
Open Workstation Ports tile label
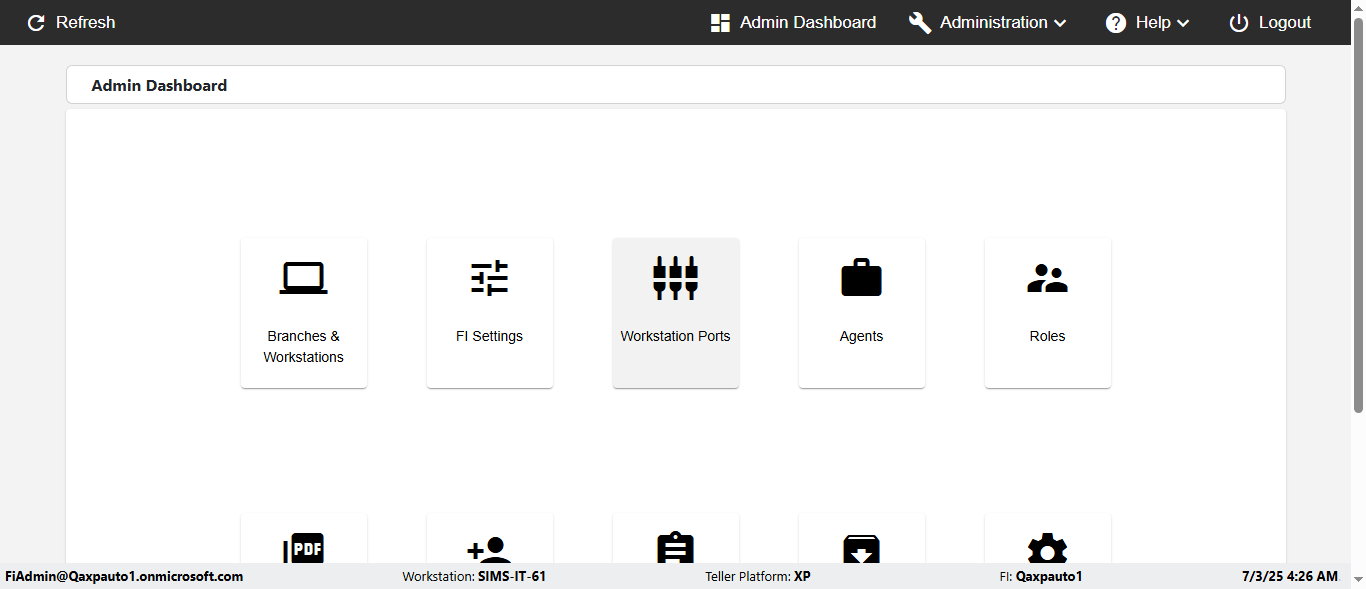click(x=676, y=336)
